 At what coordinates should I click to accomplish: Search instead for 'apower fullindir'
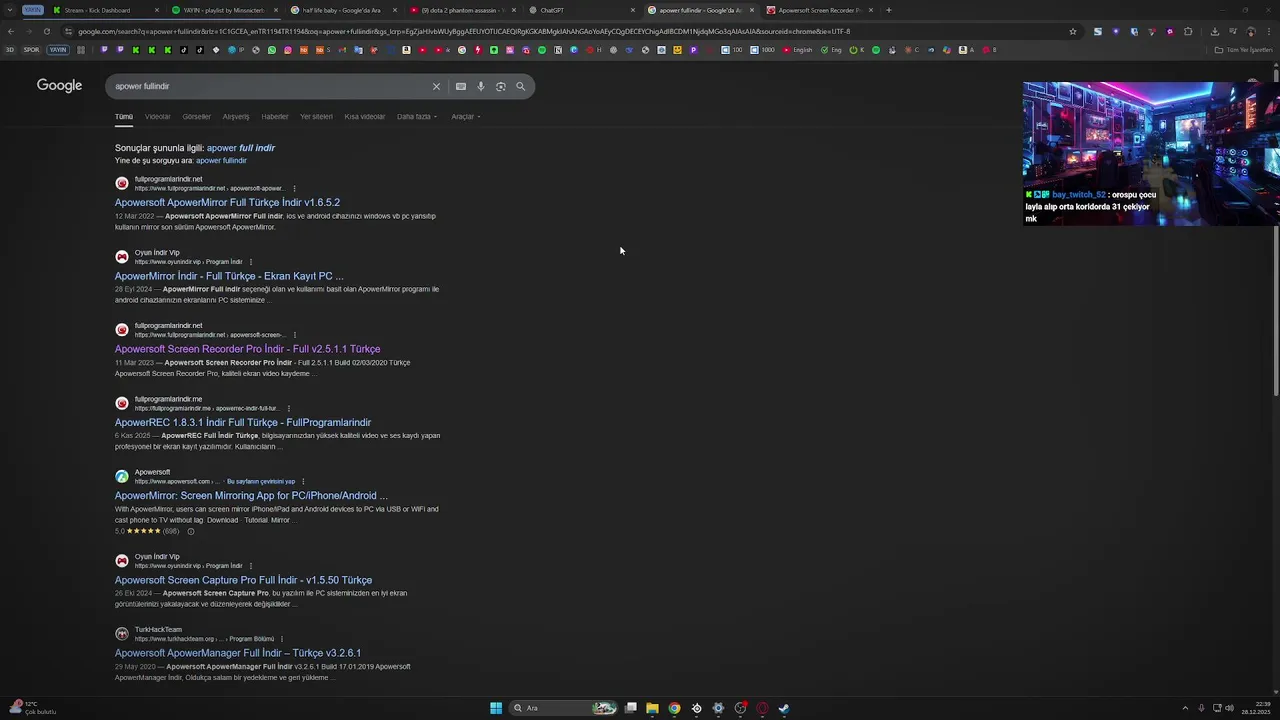pyautogui.click(x=221, y=160)
